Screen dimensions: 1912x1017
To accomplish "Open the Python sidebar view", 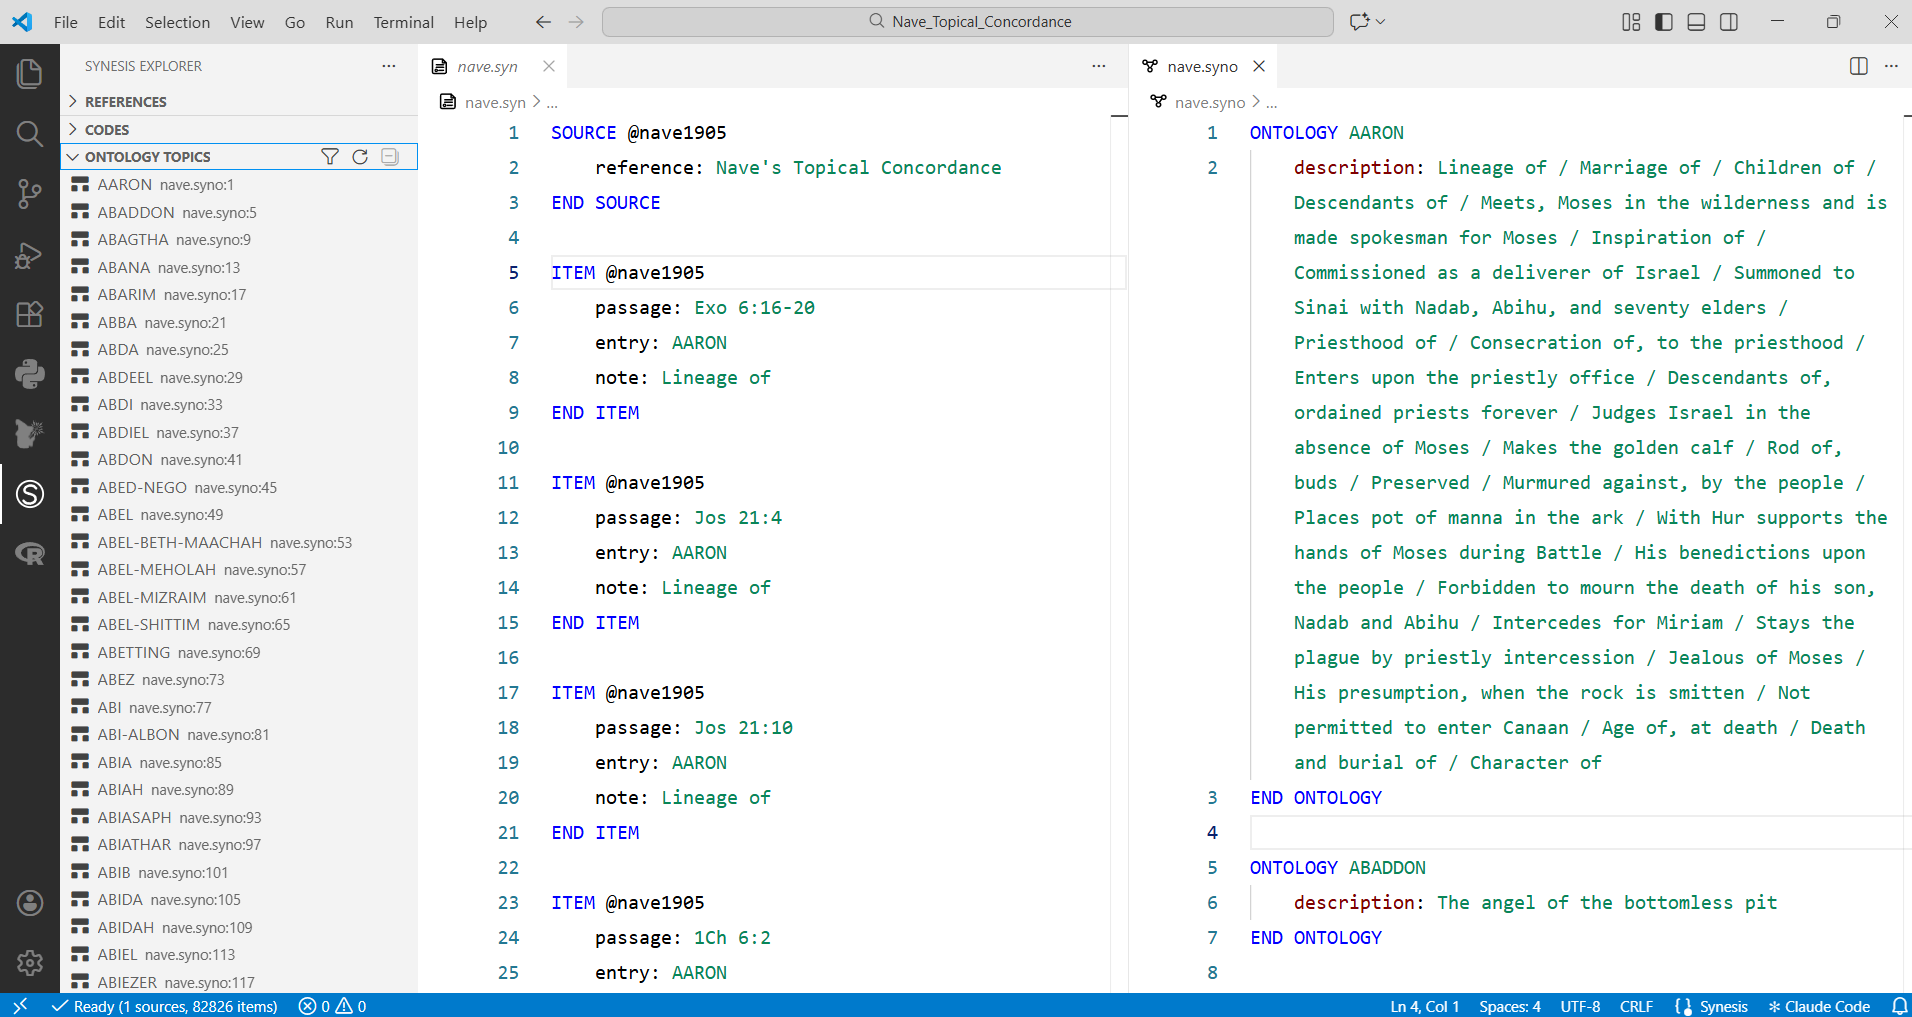I will (x=30, y=374).
